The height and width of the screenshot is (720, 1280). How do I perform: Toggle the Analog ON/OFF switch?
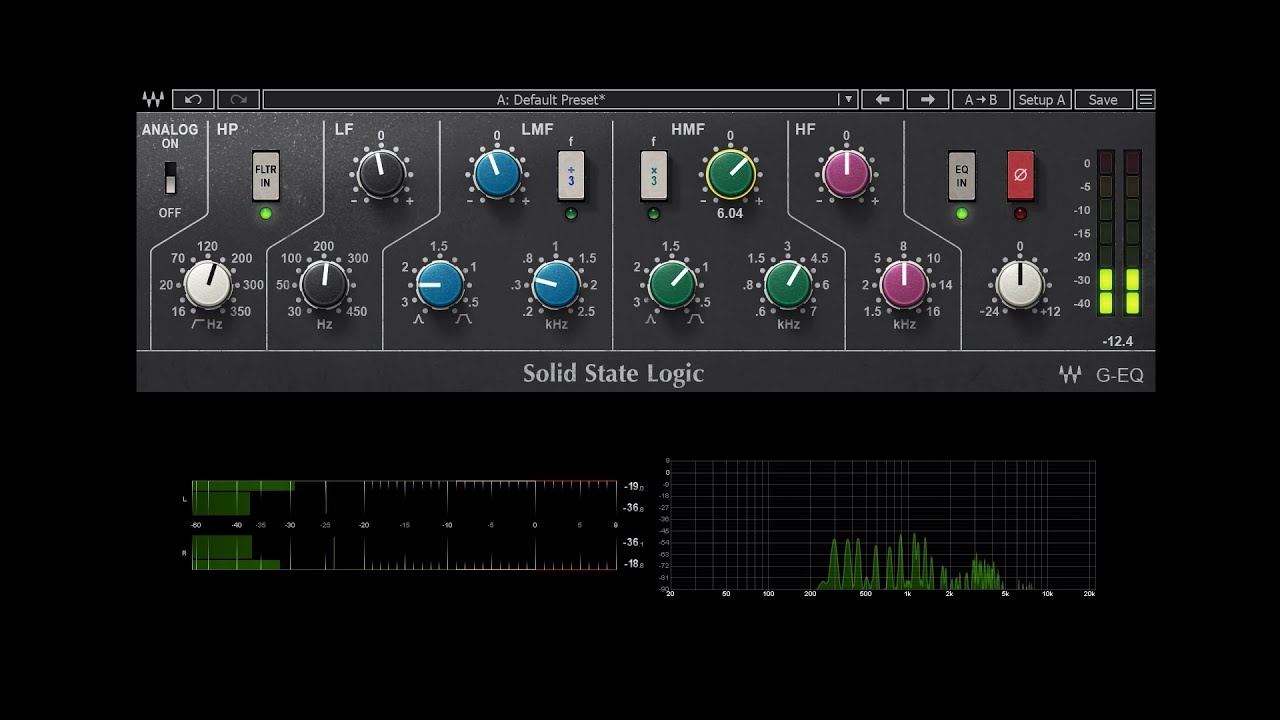pyautogui.click(x=171, y=178)
